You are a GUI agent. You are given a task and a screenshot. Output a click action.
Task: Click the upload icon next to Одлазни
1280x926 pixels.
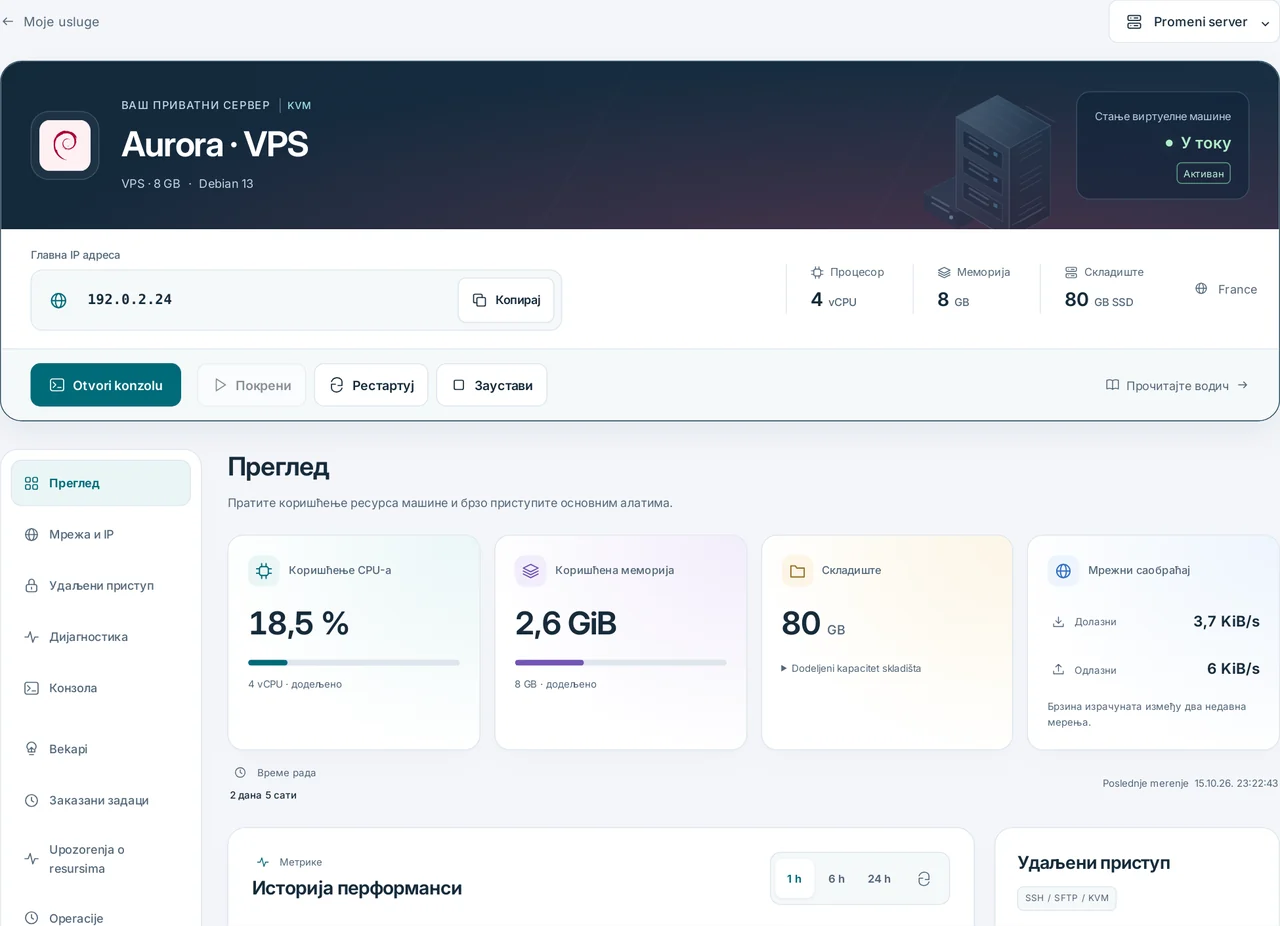coord(1058,670)
